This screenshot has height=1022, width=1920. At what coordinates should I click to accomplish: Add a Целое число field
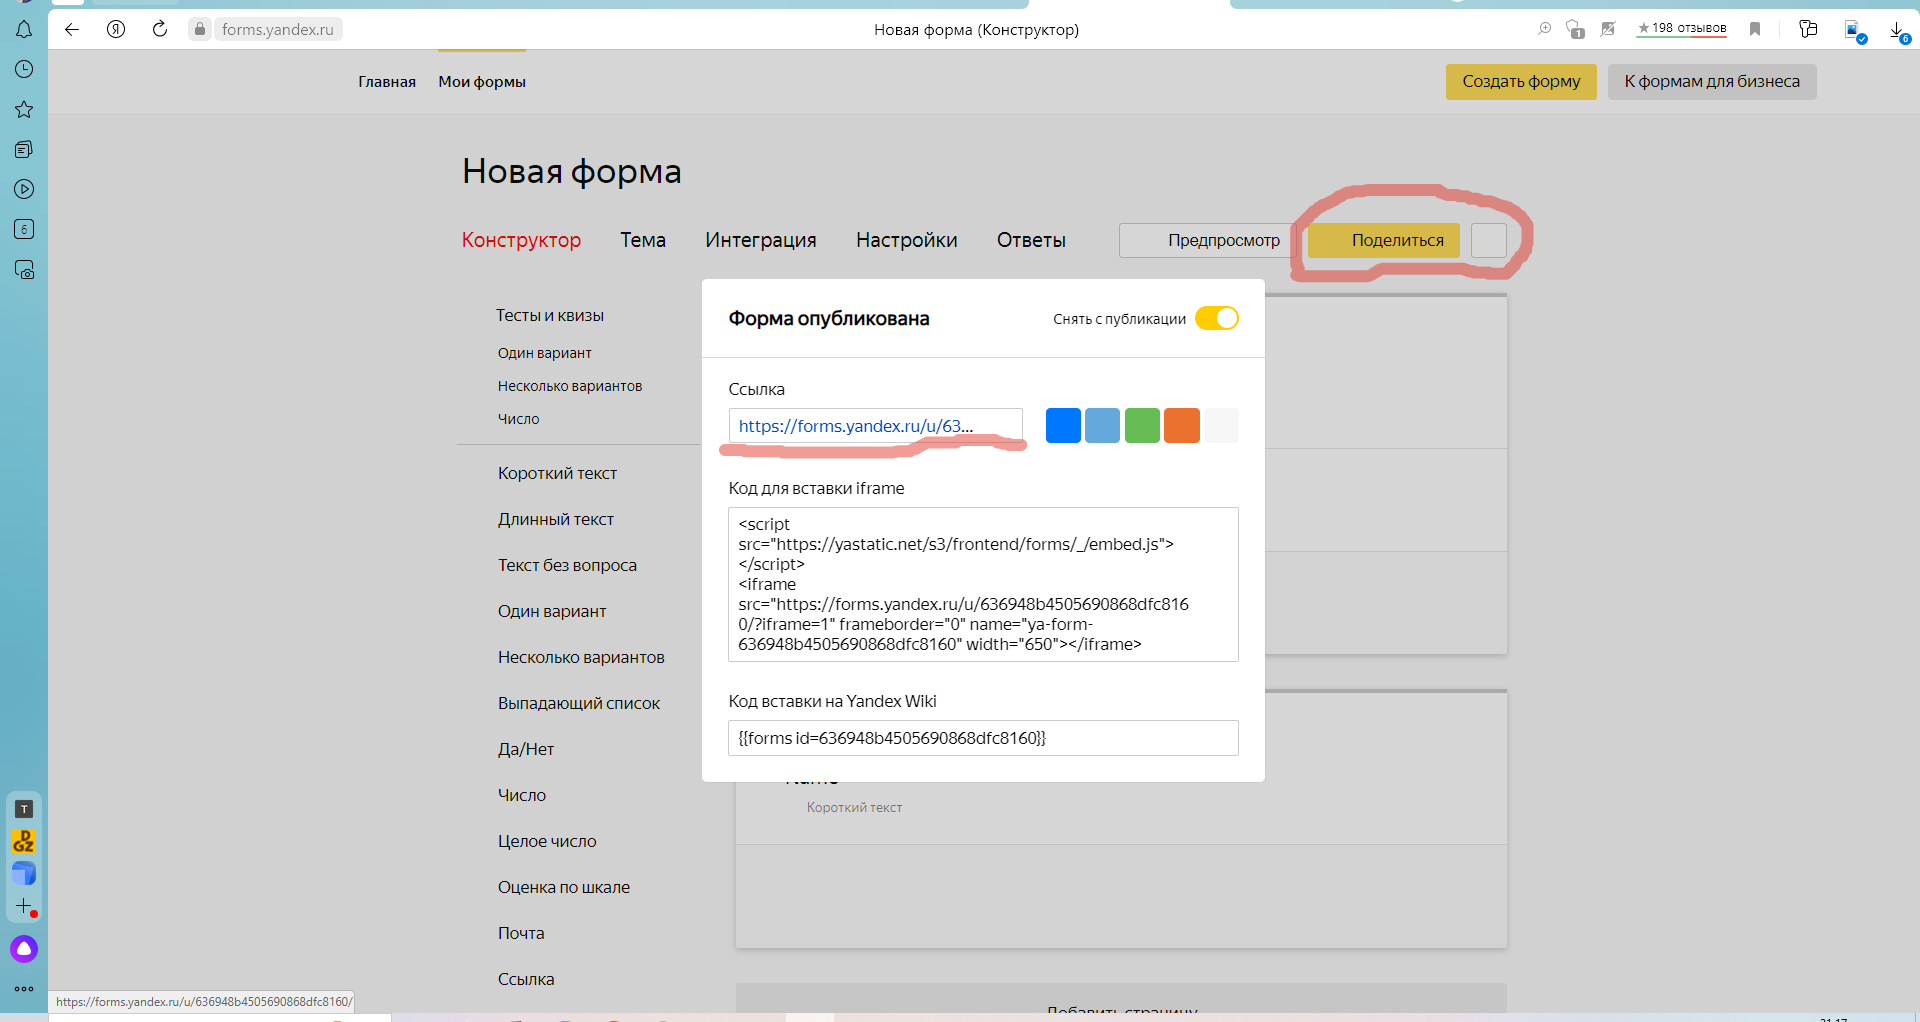(547, 841)
